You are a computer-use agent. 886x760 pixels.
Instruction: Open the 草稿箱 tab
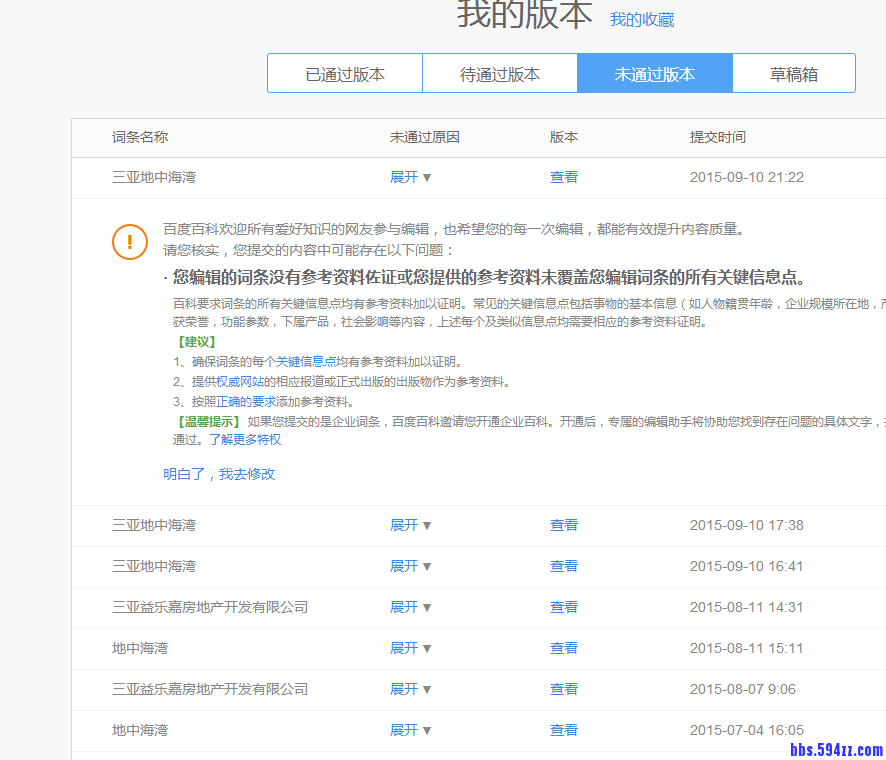[794, 72]
